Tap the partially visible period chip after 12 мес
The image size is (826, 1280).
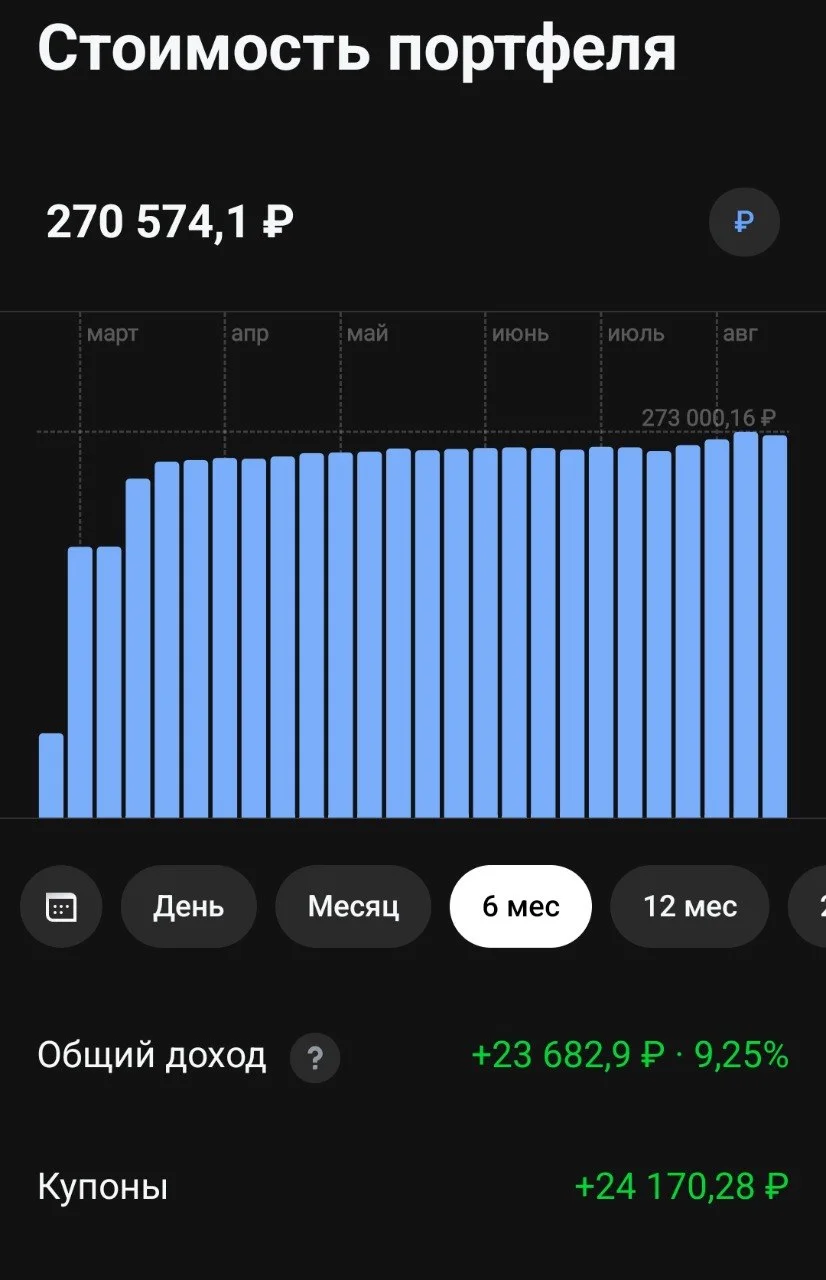tap(808, 907)
